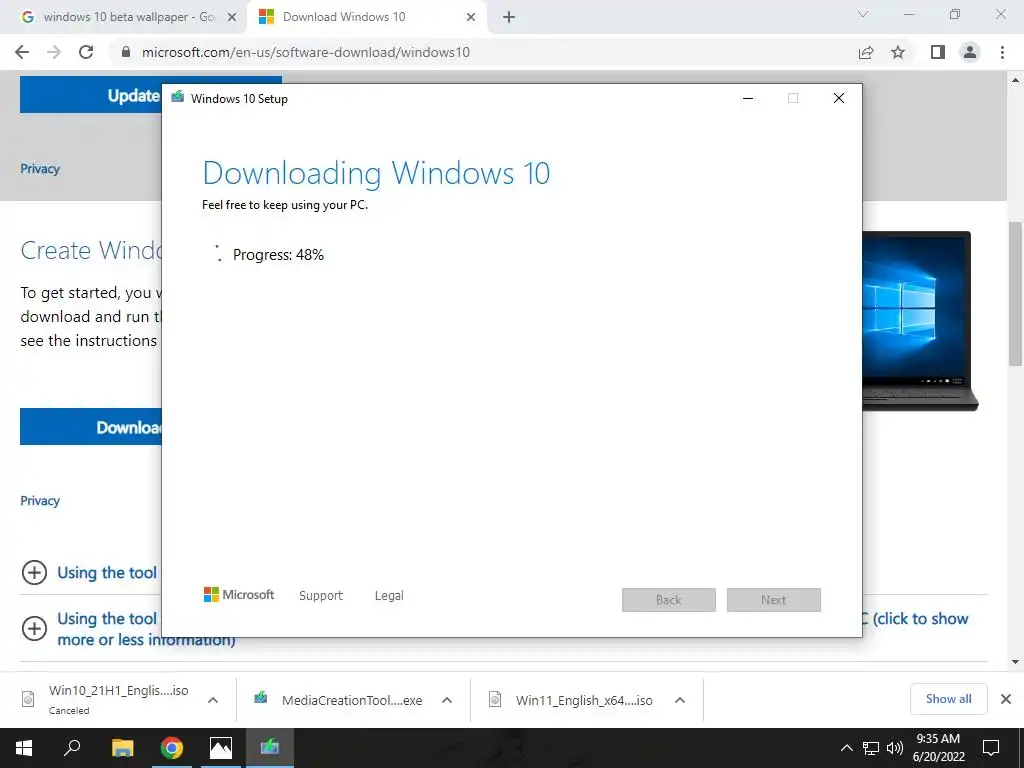Open the tab search chevron

point(863,14)
